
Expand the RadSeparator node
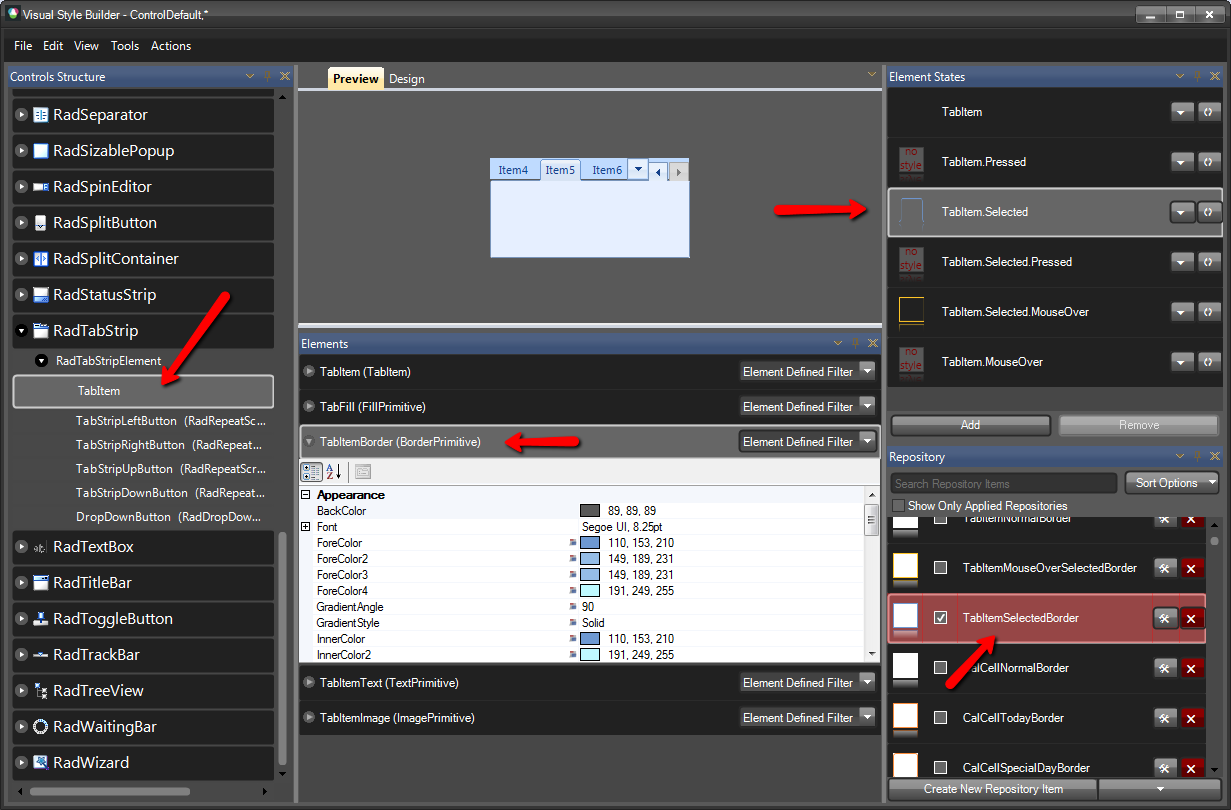(x=22, y=115)
